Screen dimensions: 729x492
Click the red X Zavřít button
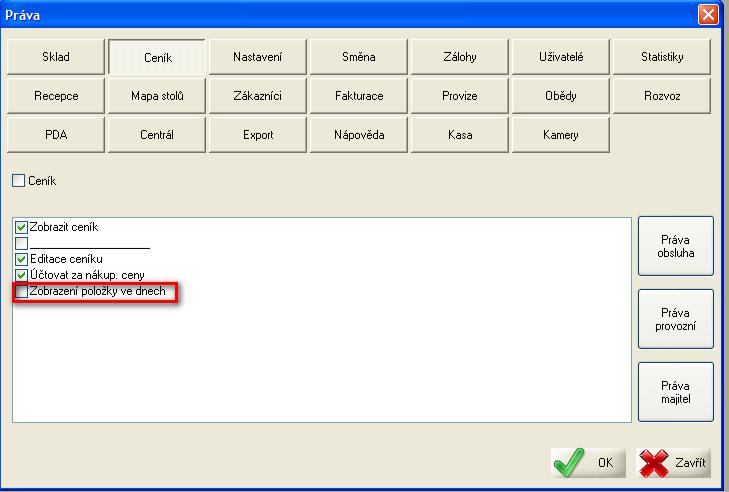point(673,463)
